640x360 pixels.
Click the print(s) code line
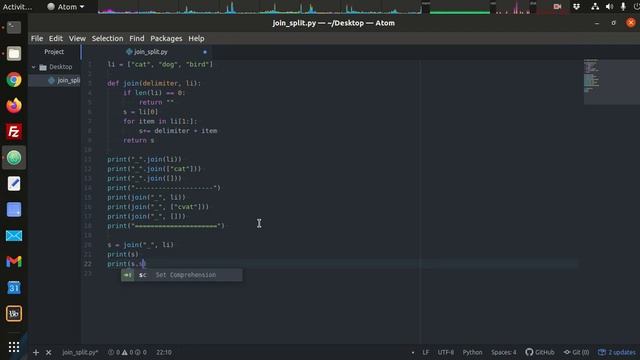(123, 255)
